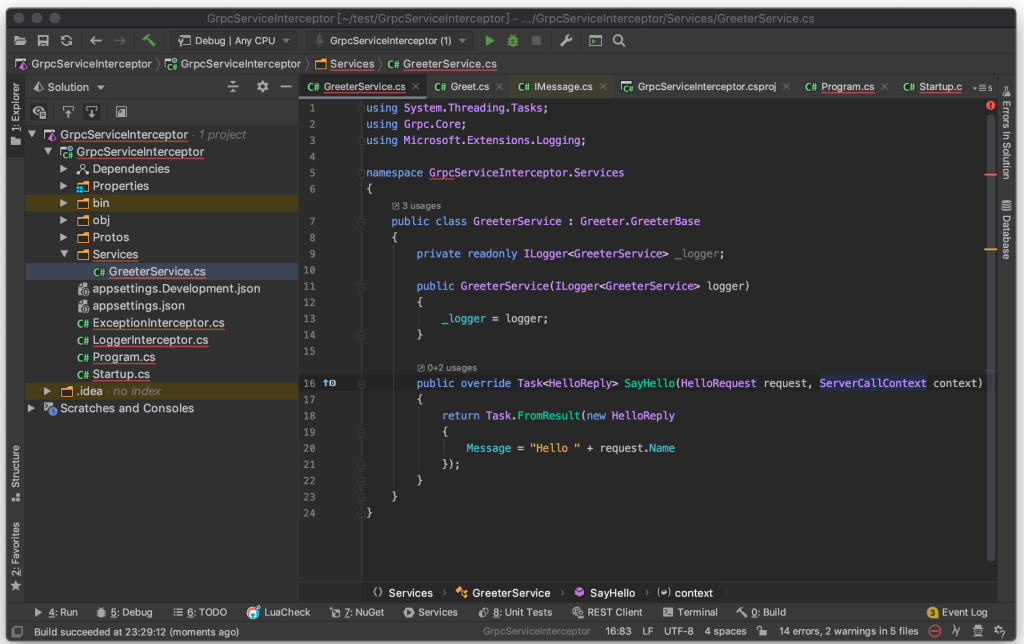
Task: Click the lock read-only status icon
Action: click(x=761, y=631)
